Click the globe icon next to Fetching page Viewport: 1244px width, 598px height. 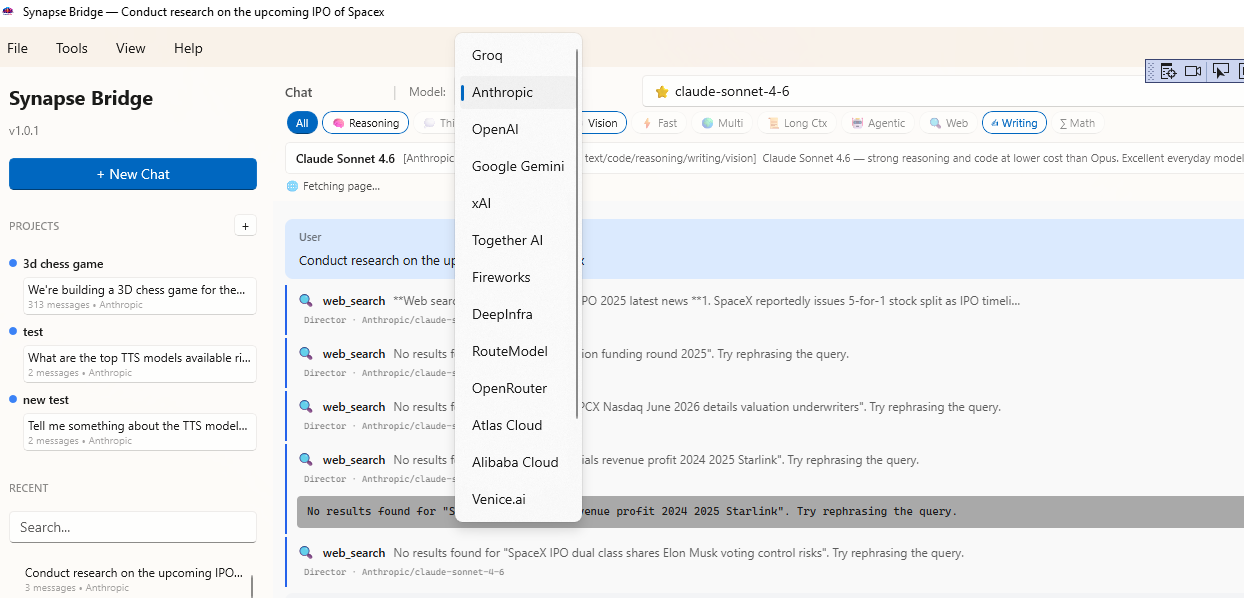tap(292, 186)
